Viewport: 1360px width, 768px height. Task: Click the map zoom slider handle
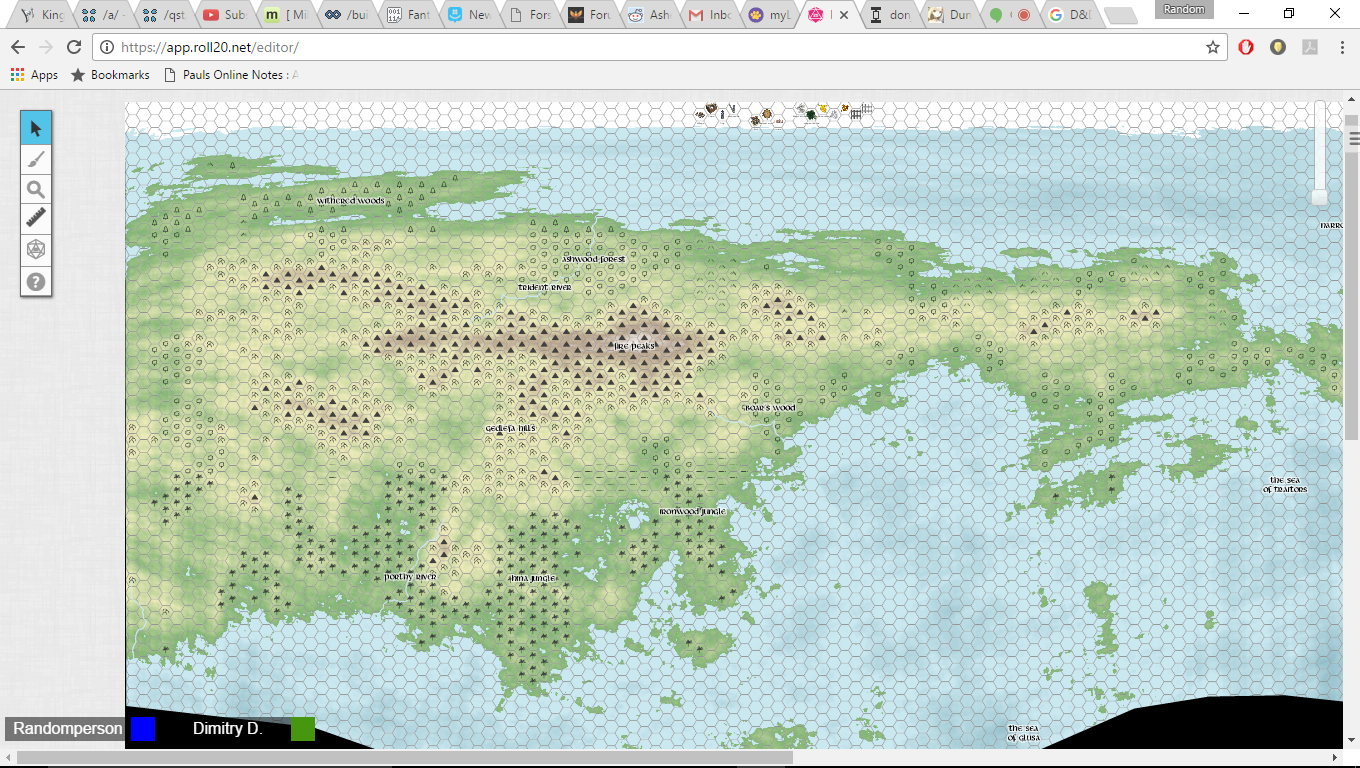click(x=1320, y=197)
